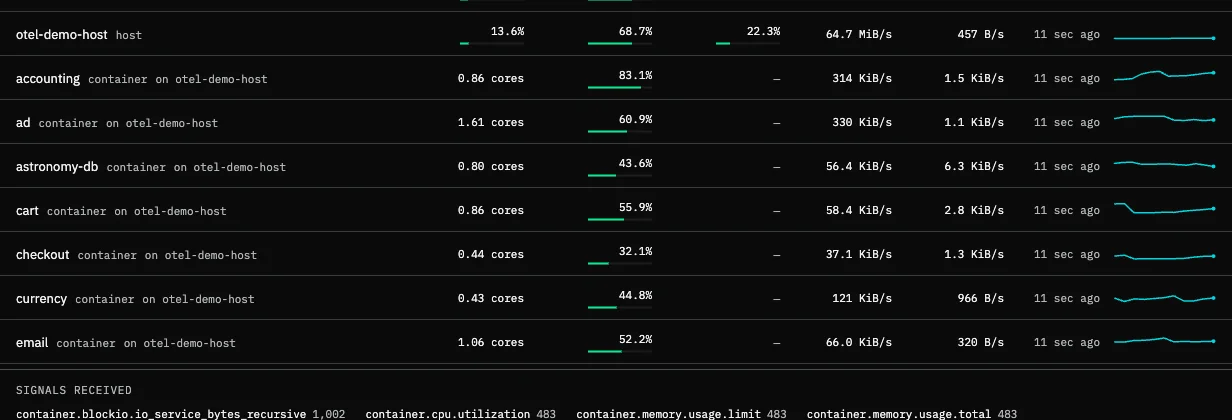This screenshot has height=420, width=1232.
Task: Open the ad container entry
Action: pos(616,122)
